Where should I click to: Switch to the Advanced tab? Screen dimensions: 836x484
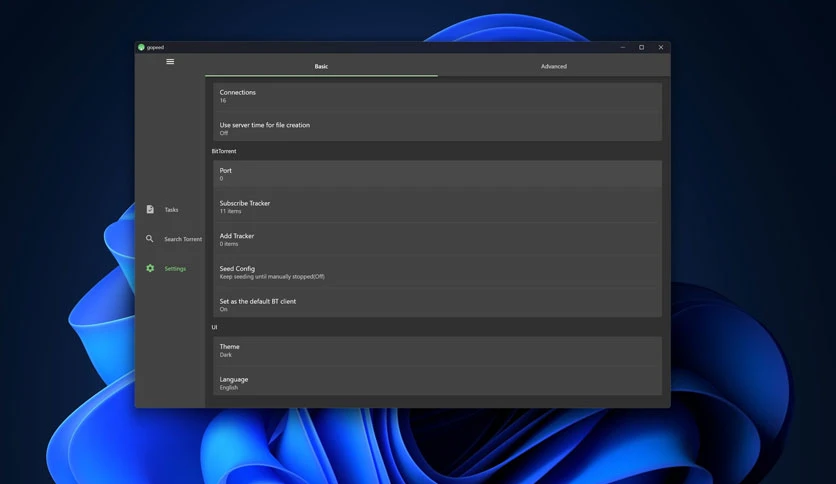click(553, 67)
